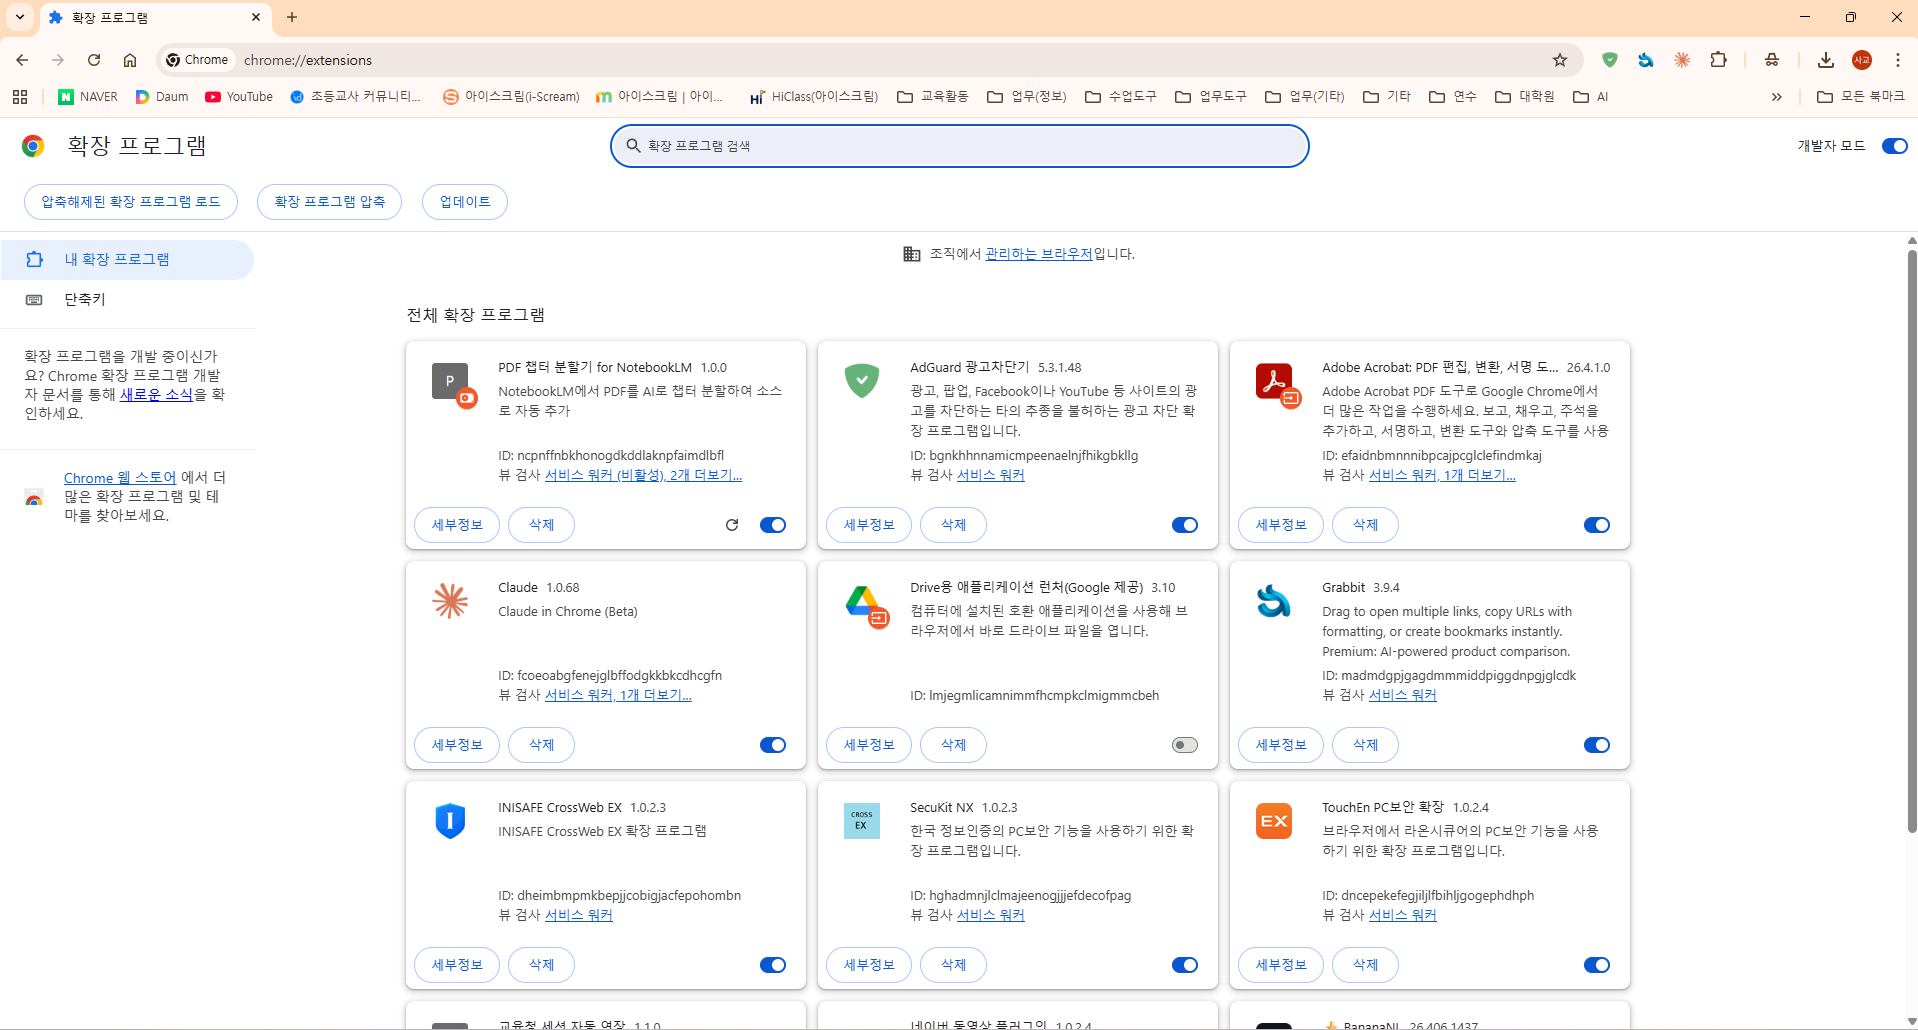Click 삭제 for AdGuard 광고차단기
The height and width of the screenshot is (1030, 1918).
pyautogui.click(x=953, y=525)
